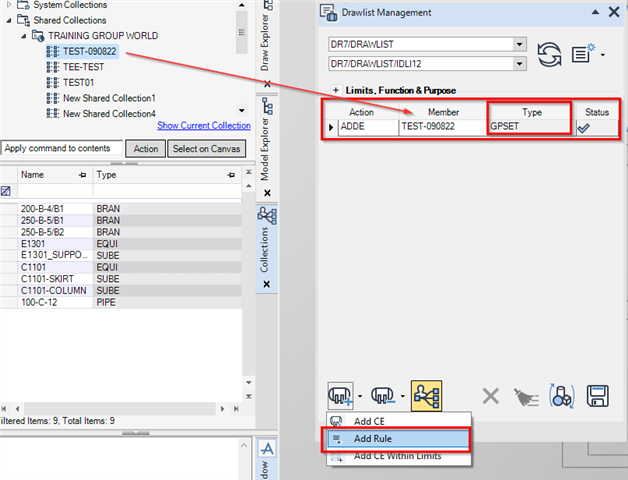The width and height of the screenshot is (628, 480).
Task: Click the synchronize 3D model icon
Action: coord(562,396)
